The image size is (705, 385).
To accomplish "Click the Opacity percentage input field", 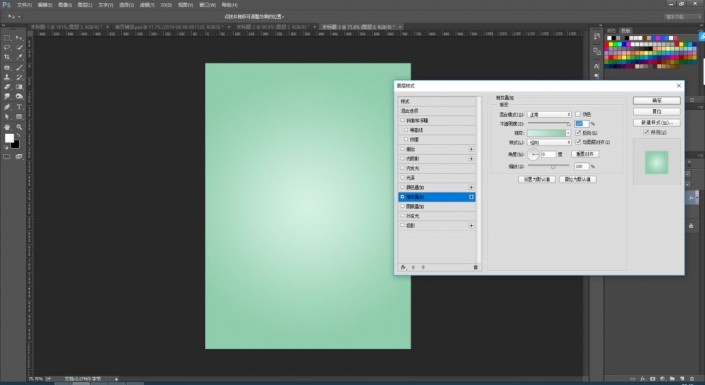I will [582, 123].
